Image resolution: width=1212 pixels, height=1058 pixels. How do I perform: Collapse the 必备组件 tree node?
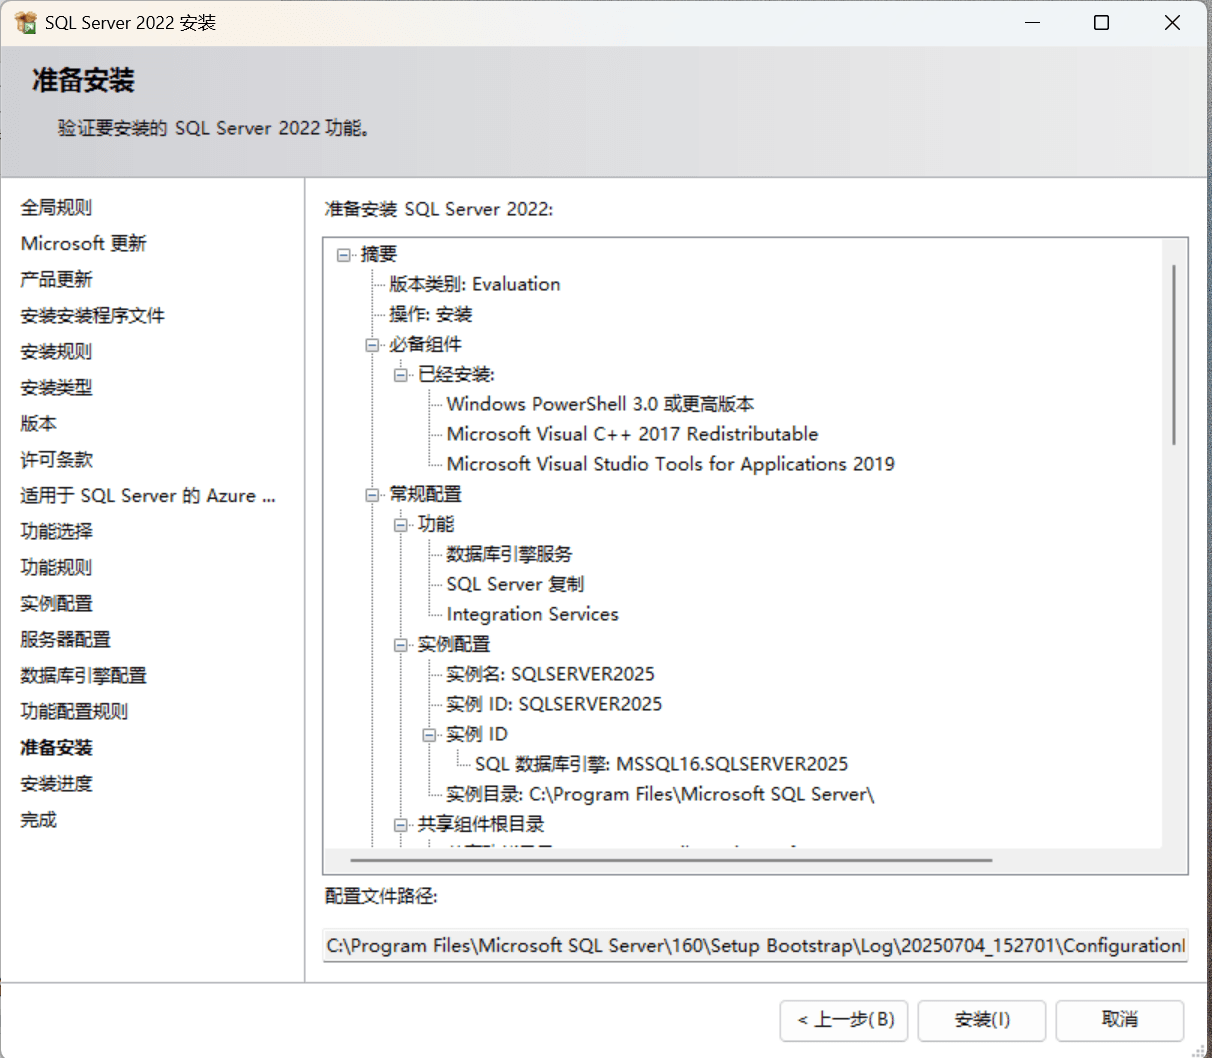tap(372, 345)
